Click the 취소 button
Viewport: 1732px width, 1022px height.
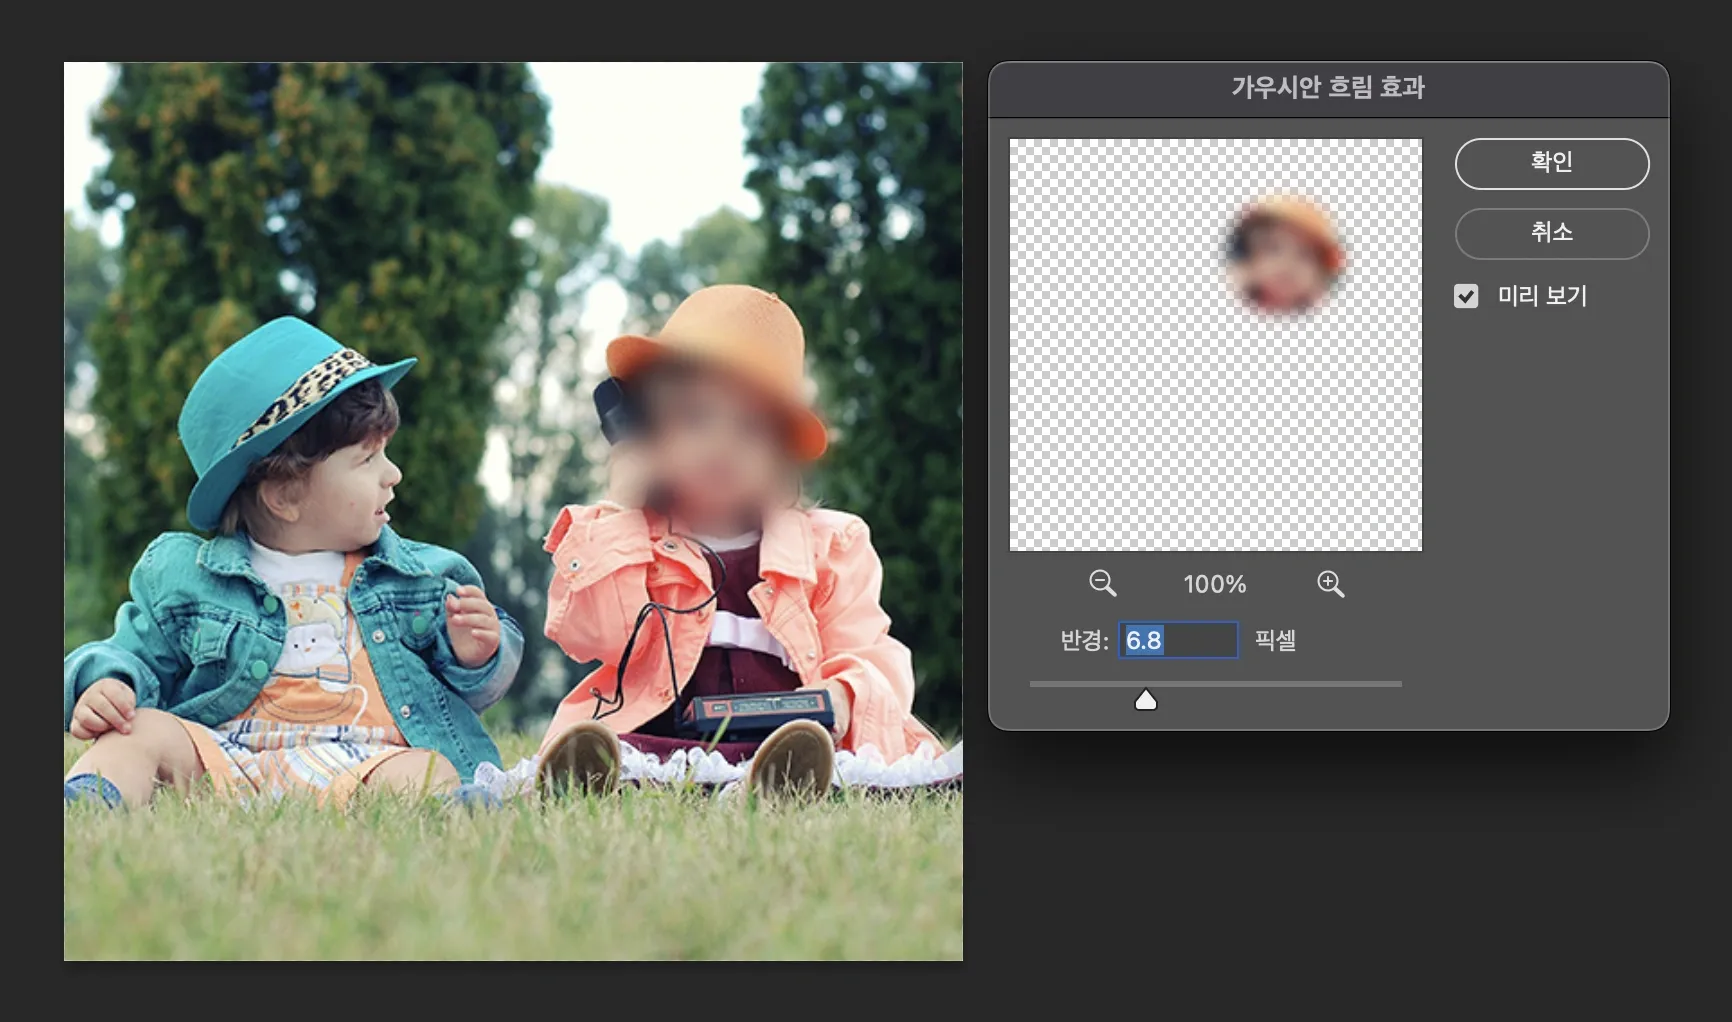(x=1551, y=233)
